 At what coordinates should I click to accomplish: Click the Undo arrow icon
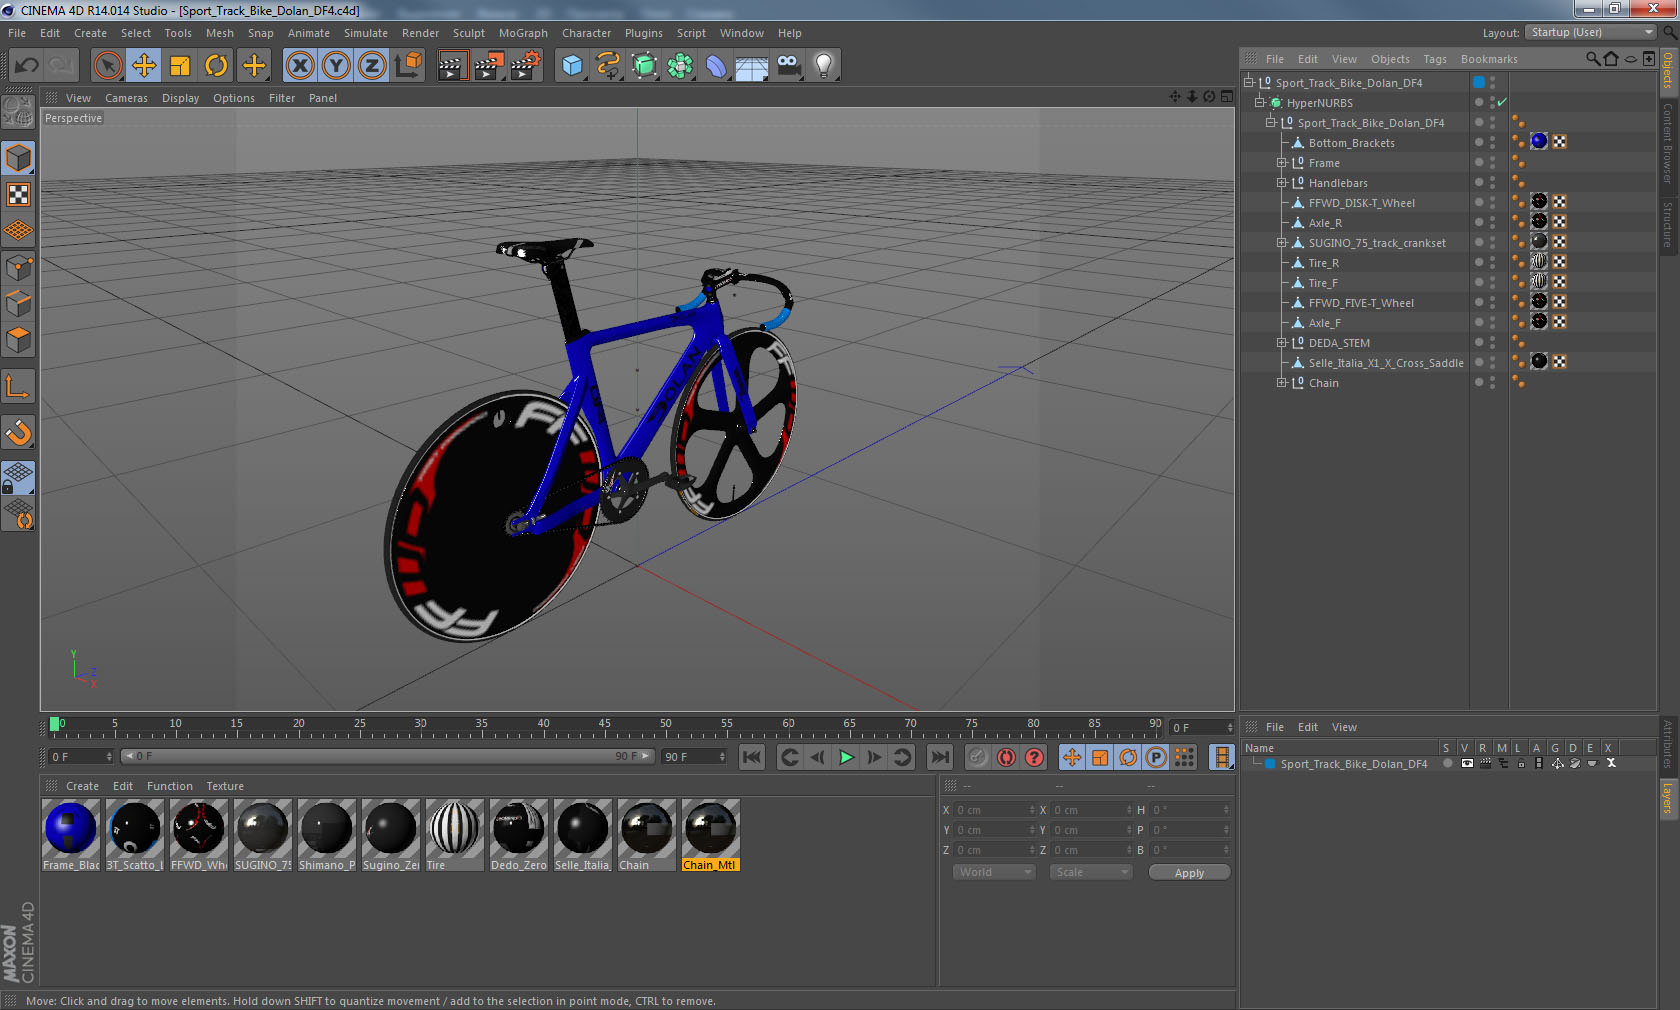27,66
